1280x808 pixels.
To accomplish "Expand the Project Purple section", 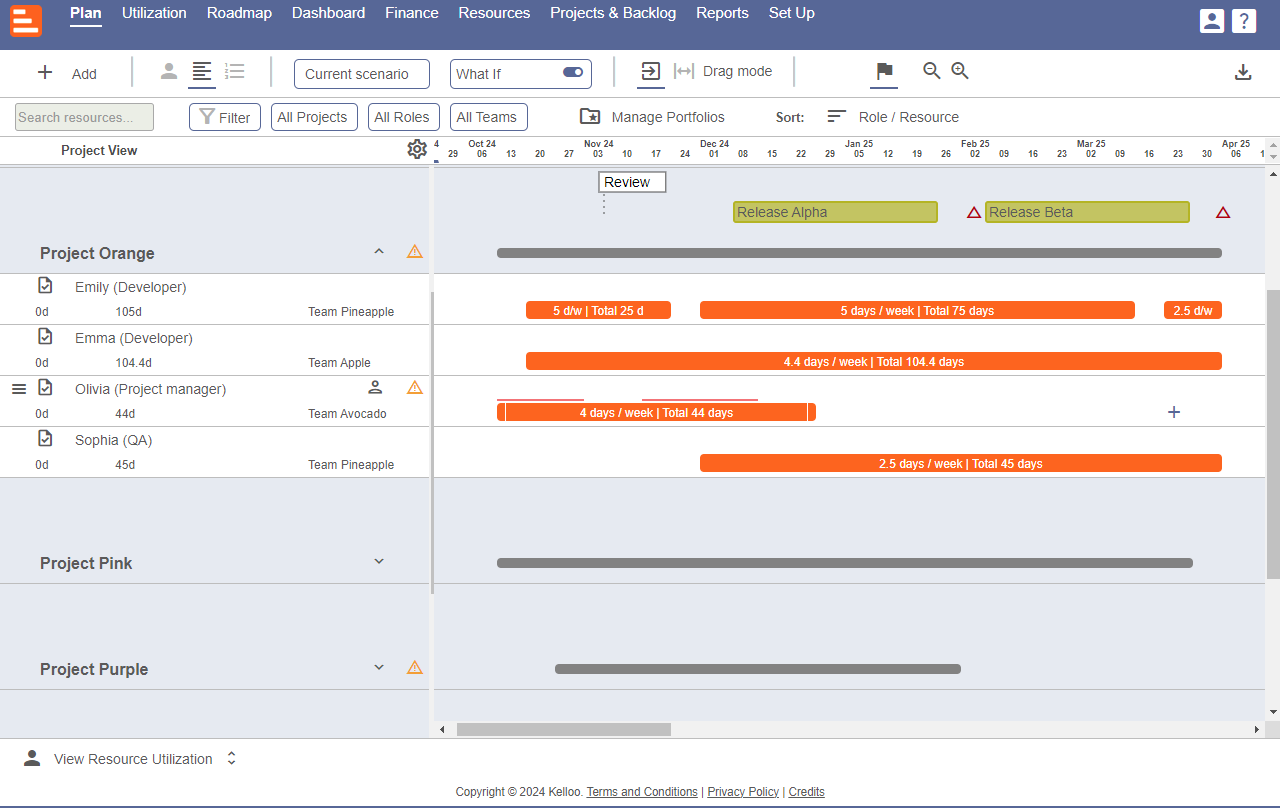I will [379, 667].
